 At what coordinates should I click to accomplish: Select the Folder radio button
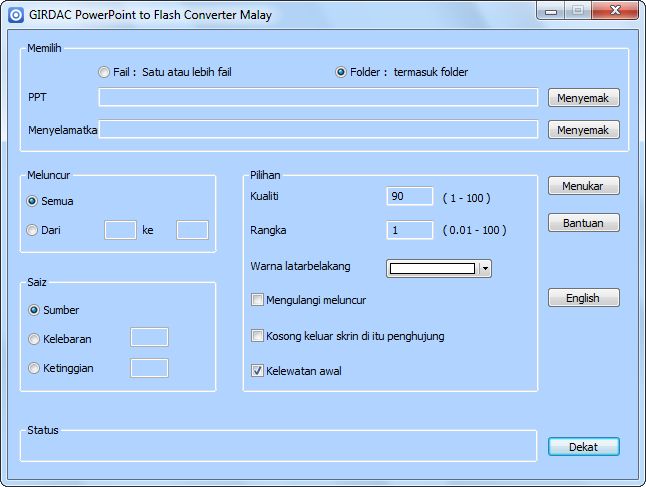pyautogui.click(x=341, y=72)
